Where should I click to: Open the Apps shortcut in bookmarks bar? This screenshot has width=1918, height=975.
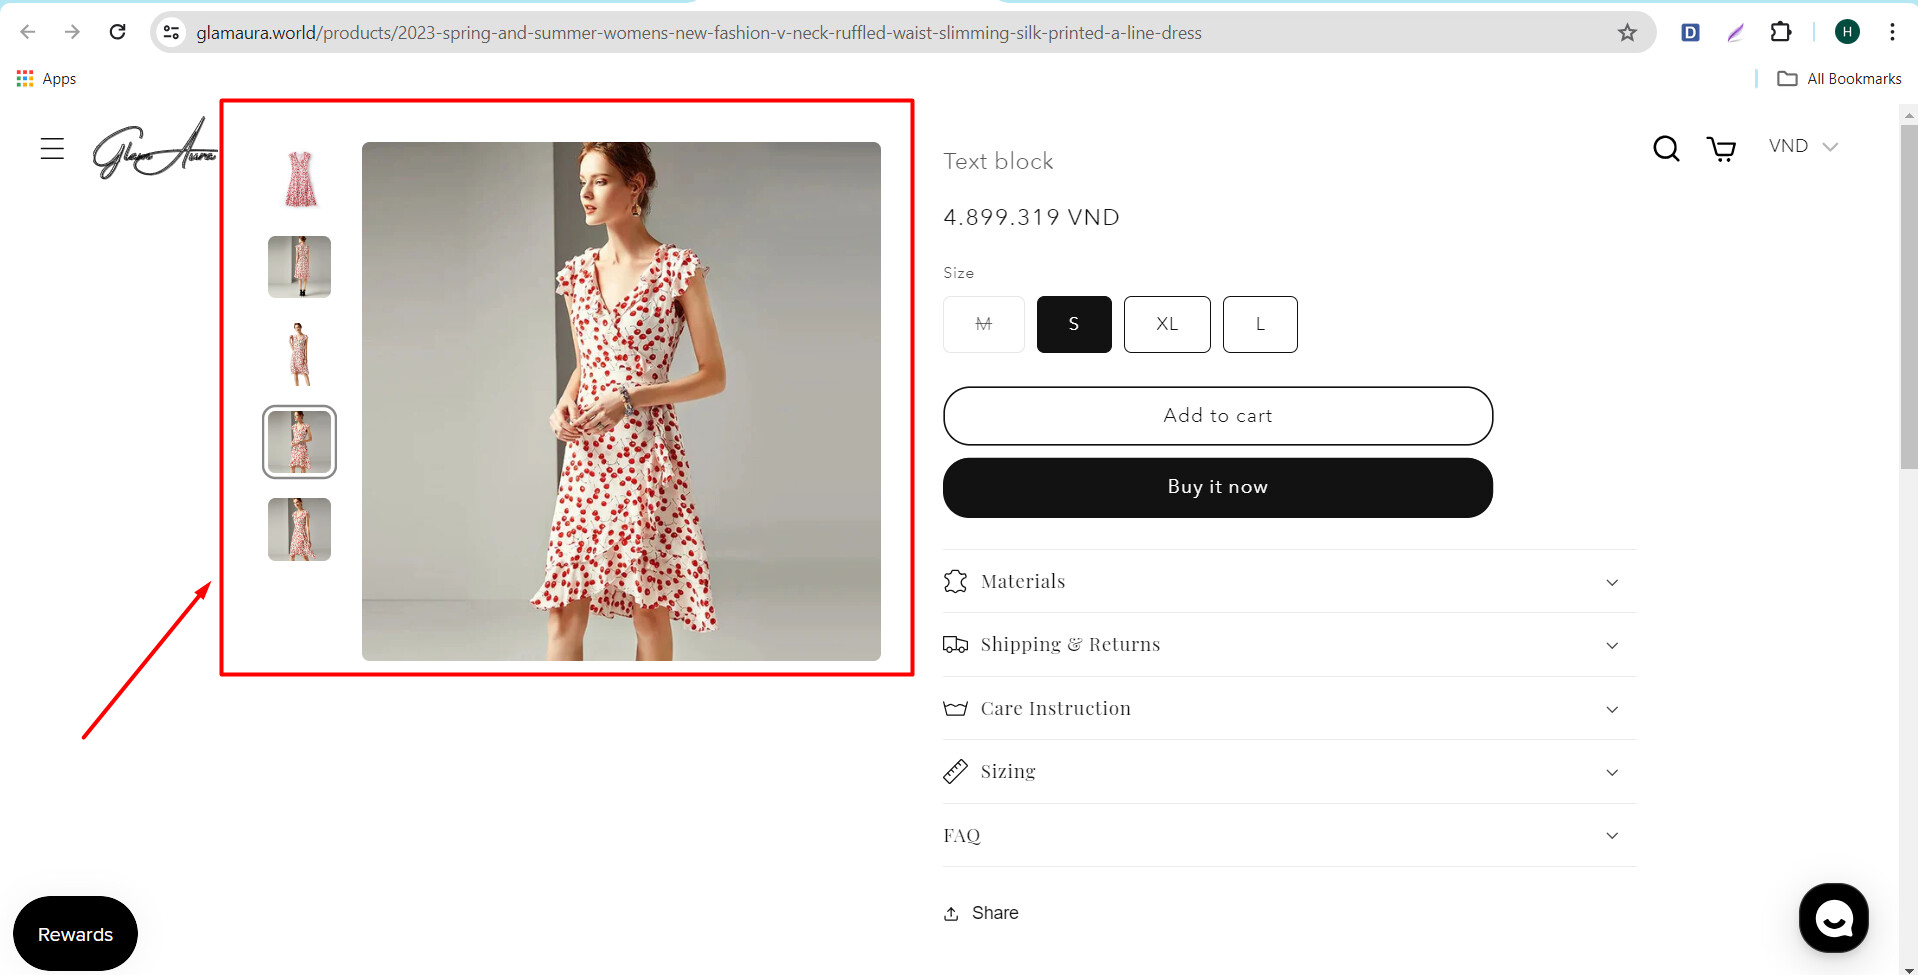[46, 79]
